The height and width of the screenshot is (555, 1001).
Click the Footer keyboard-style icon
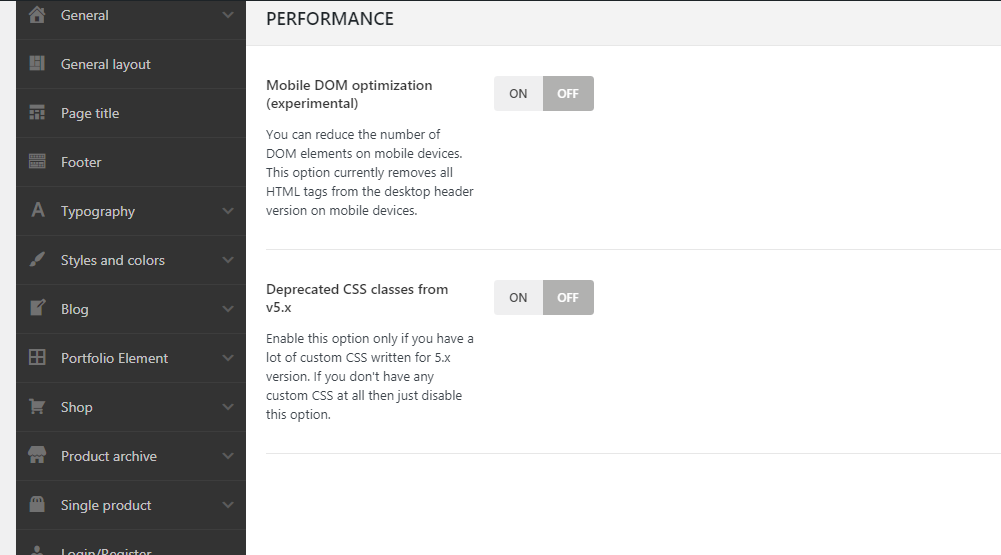37,162
